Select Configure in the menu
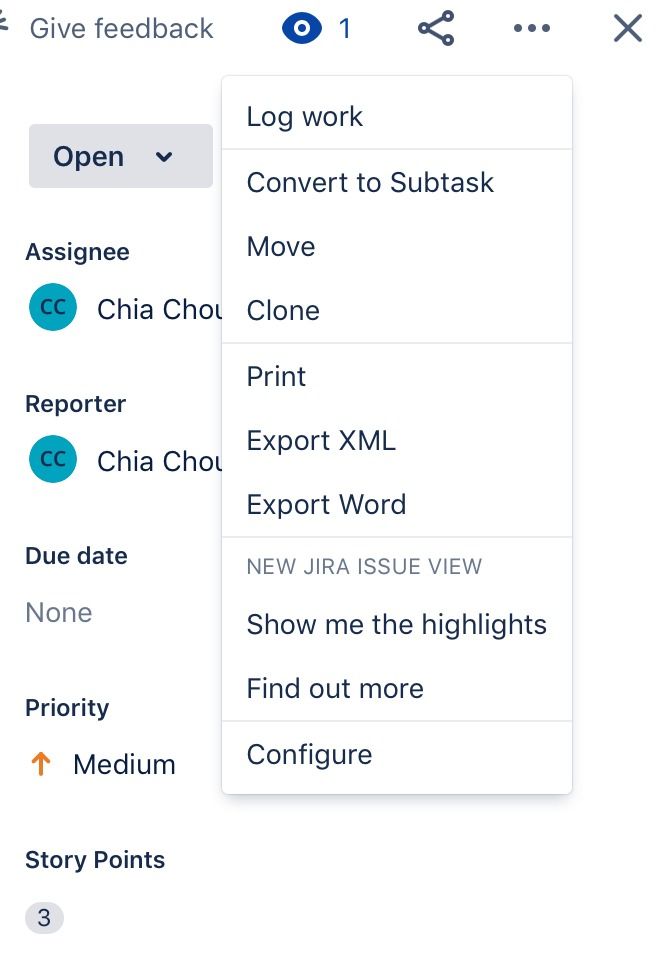The image size is (662, 968). [x=309, y=754]
